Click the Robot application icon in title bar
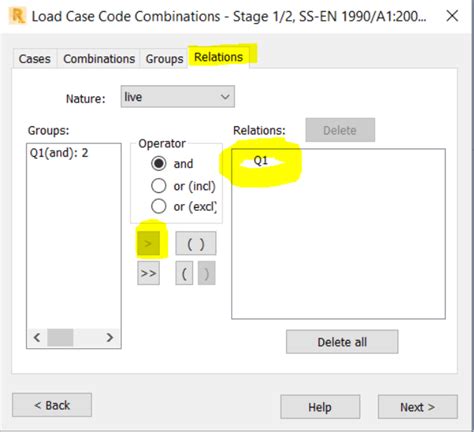Viewport: 474px width, 432px height. pyautogui.click(x=17, y=16)
